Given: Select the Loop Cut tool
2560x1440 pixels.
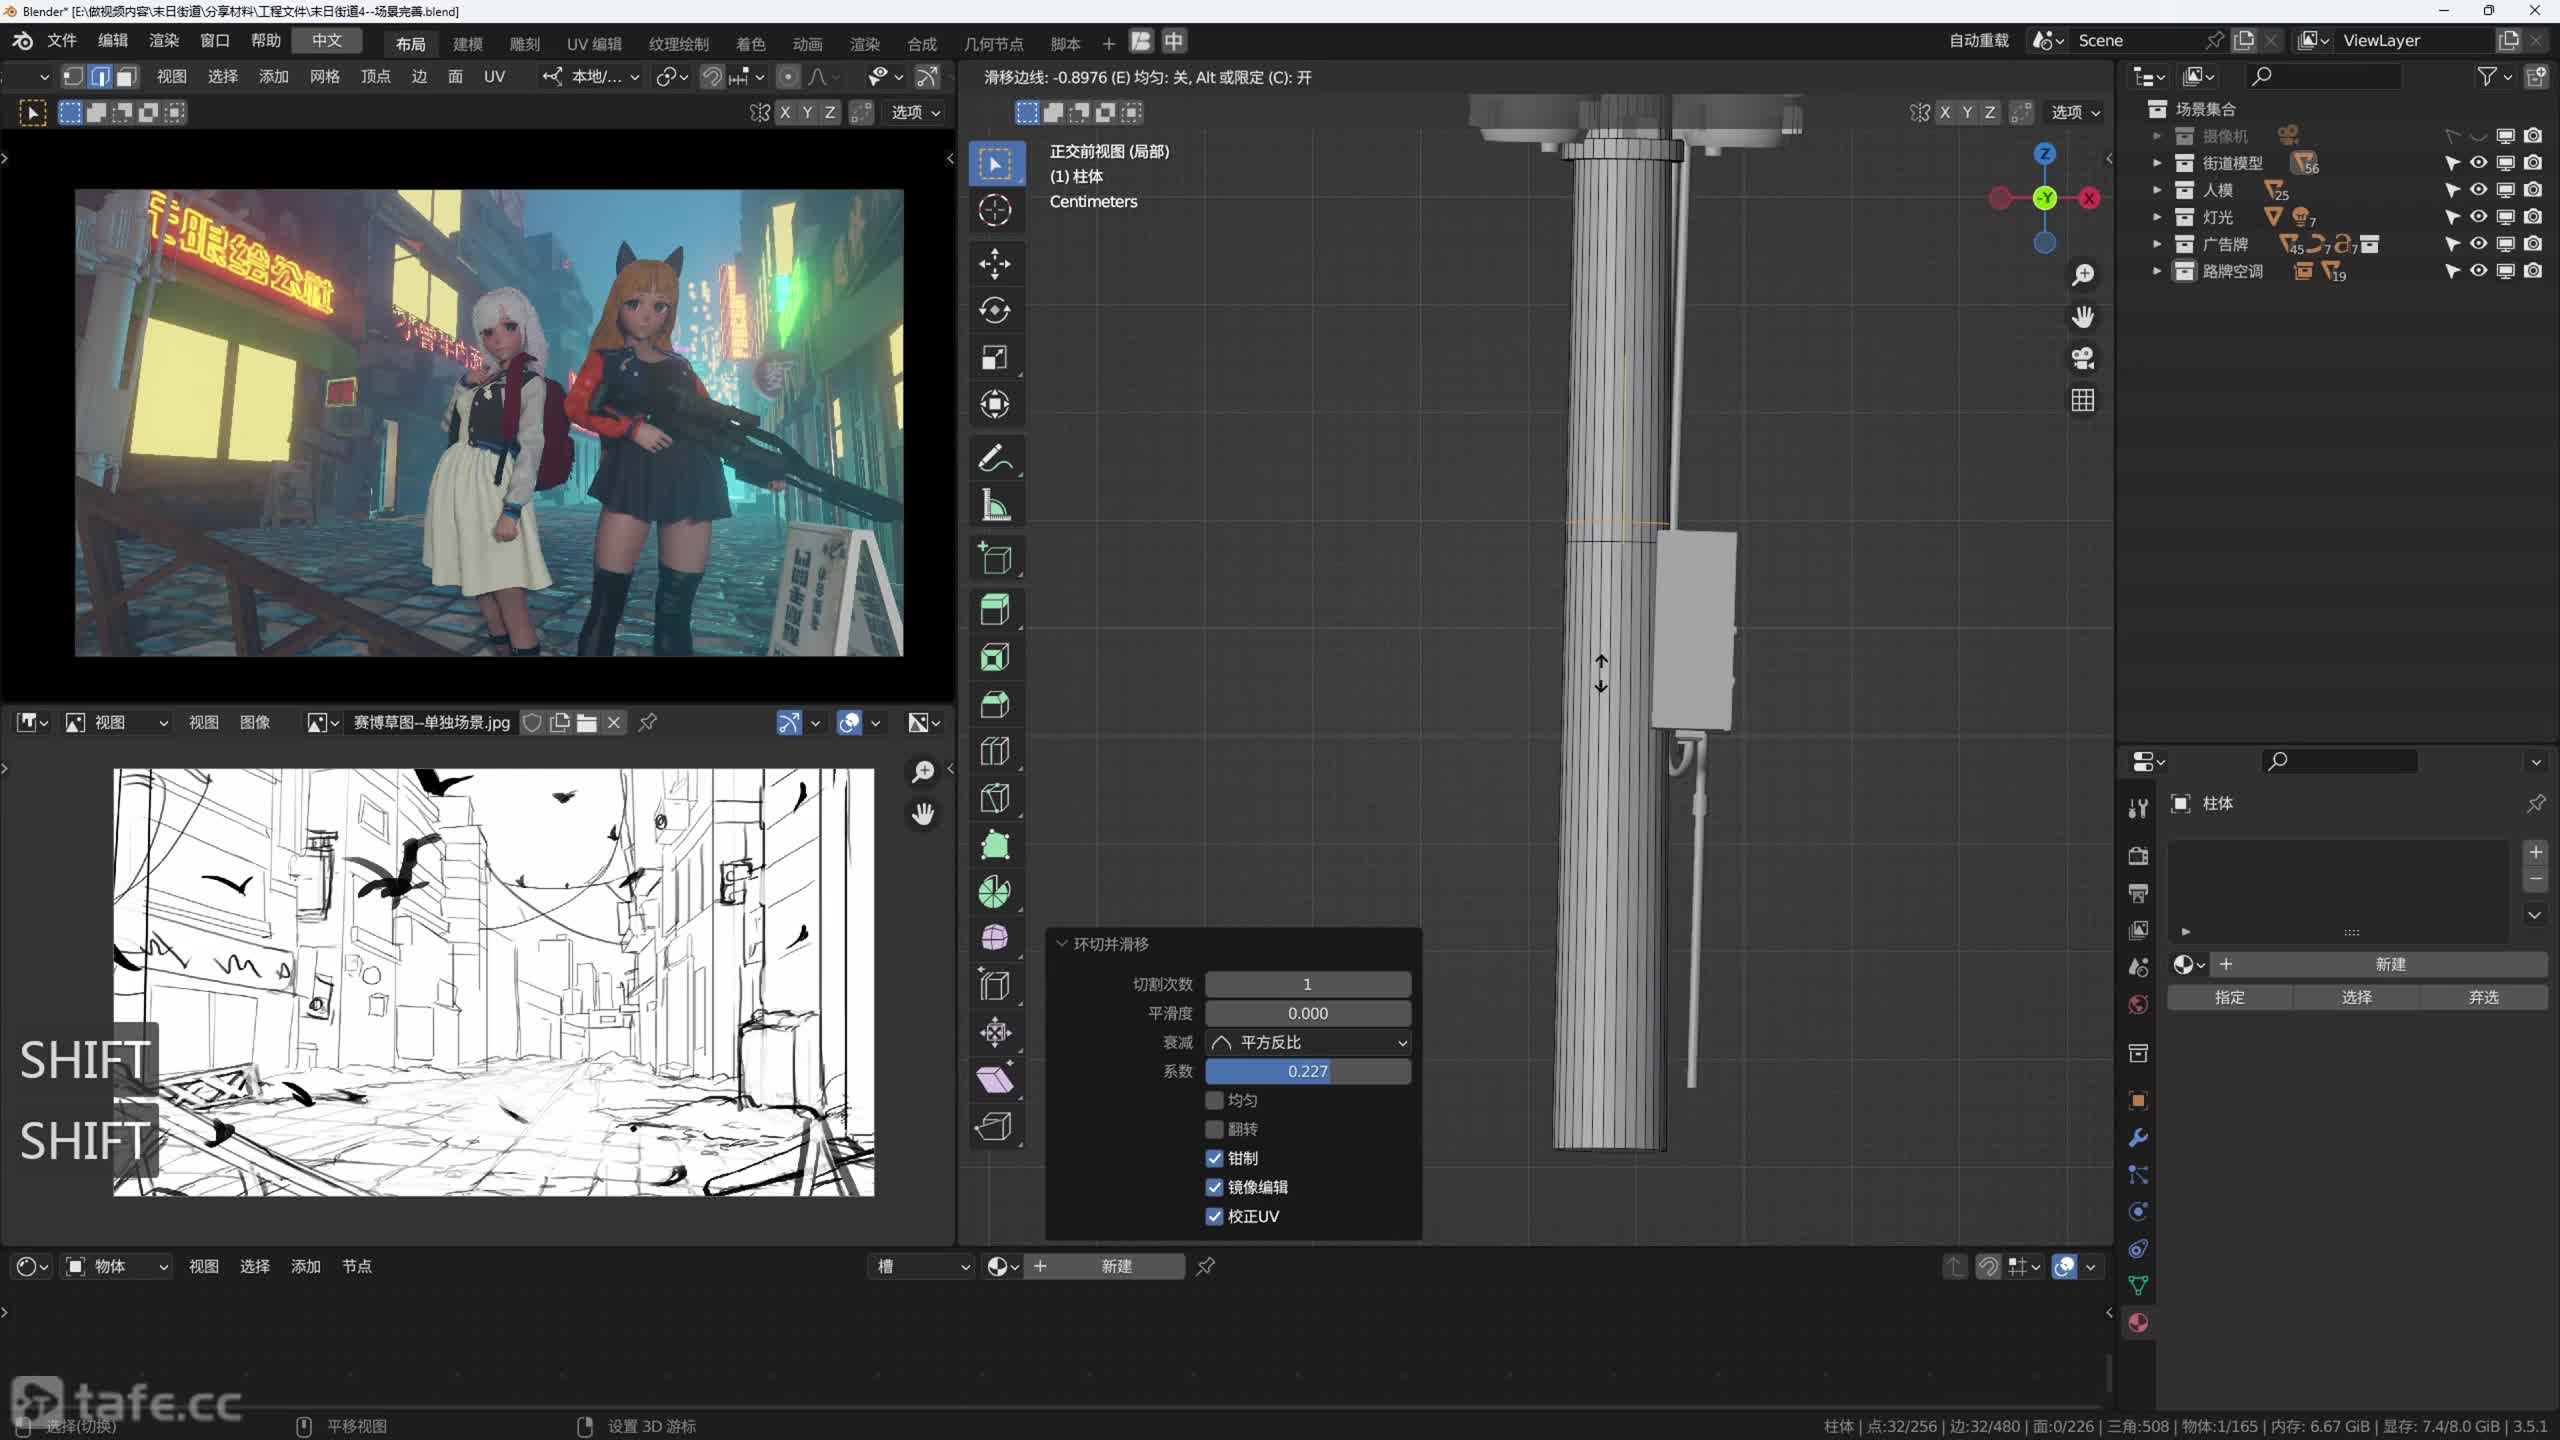Looking at the screenshot, I should (995, 751).
